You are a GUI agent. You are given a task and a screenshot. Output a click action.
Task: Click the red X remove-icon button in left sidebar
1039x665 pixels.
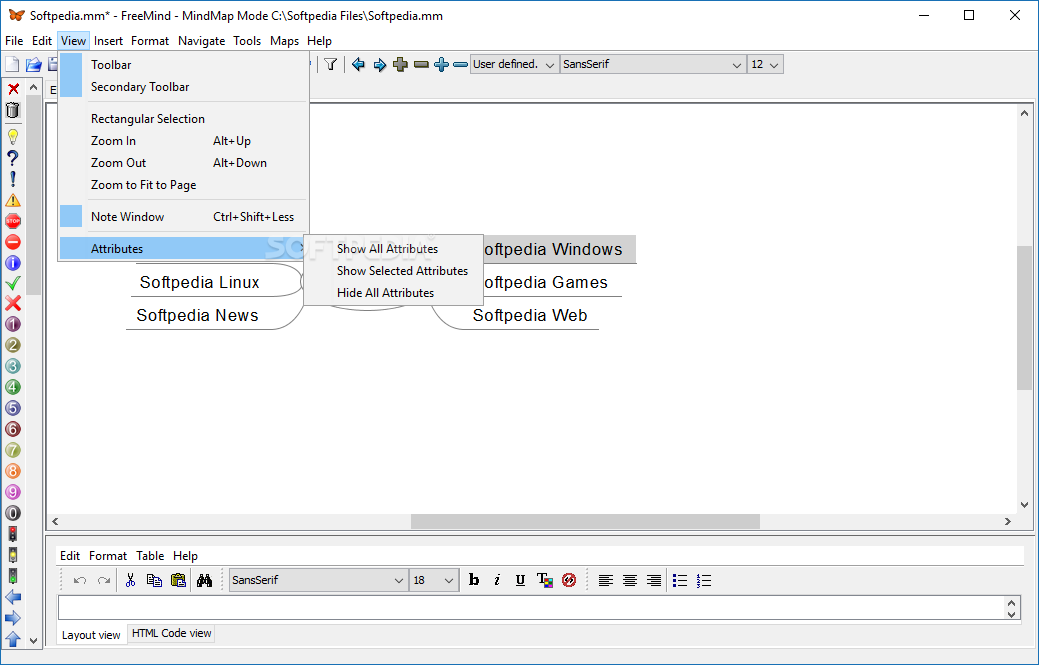[13, 89]
